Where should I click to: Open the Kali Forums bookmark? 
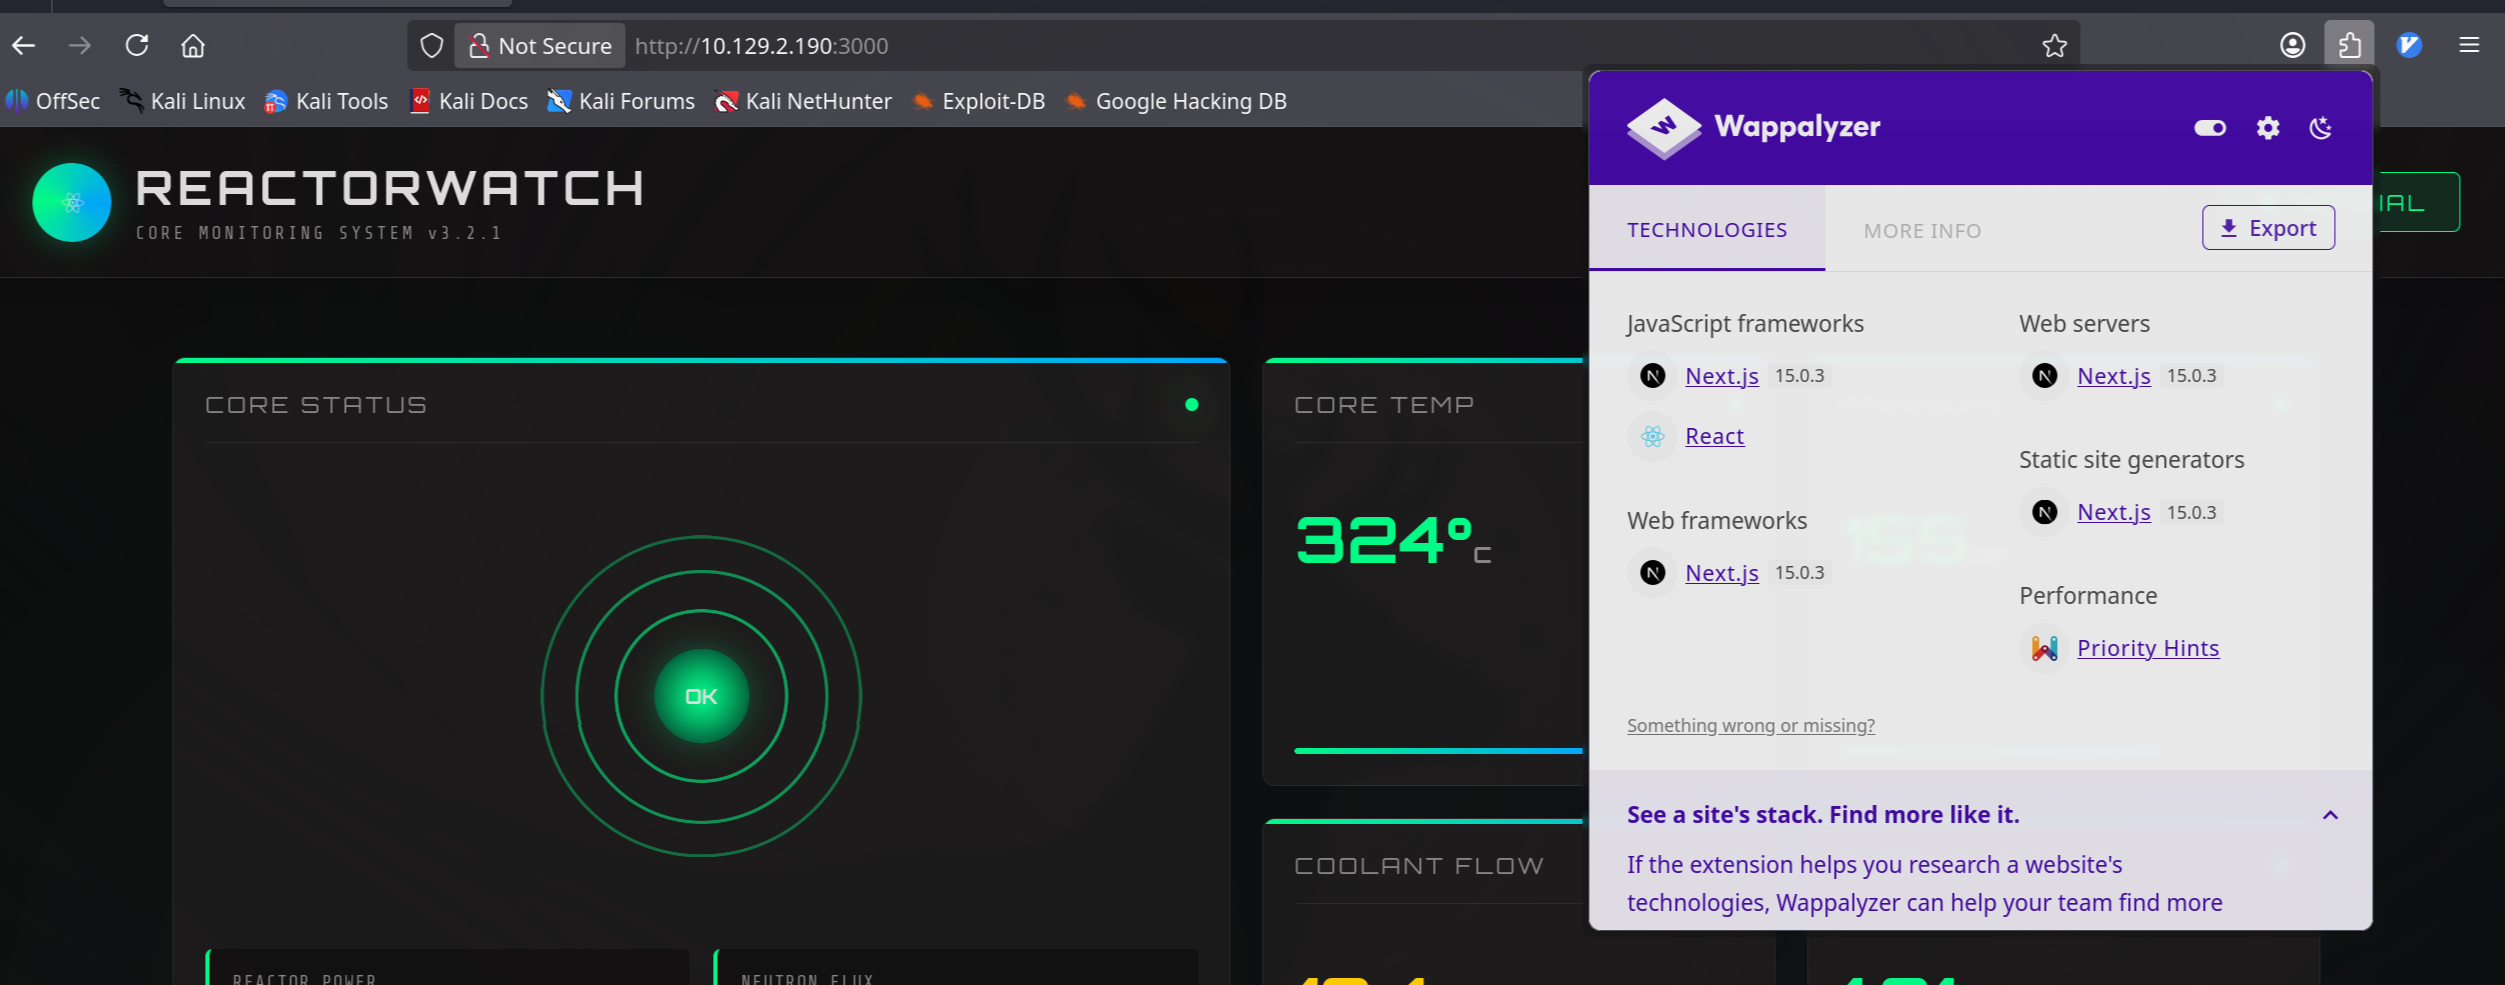(x=621, y=101)
